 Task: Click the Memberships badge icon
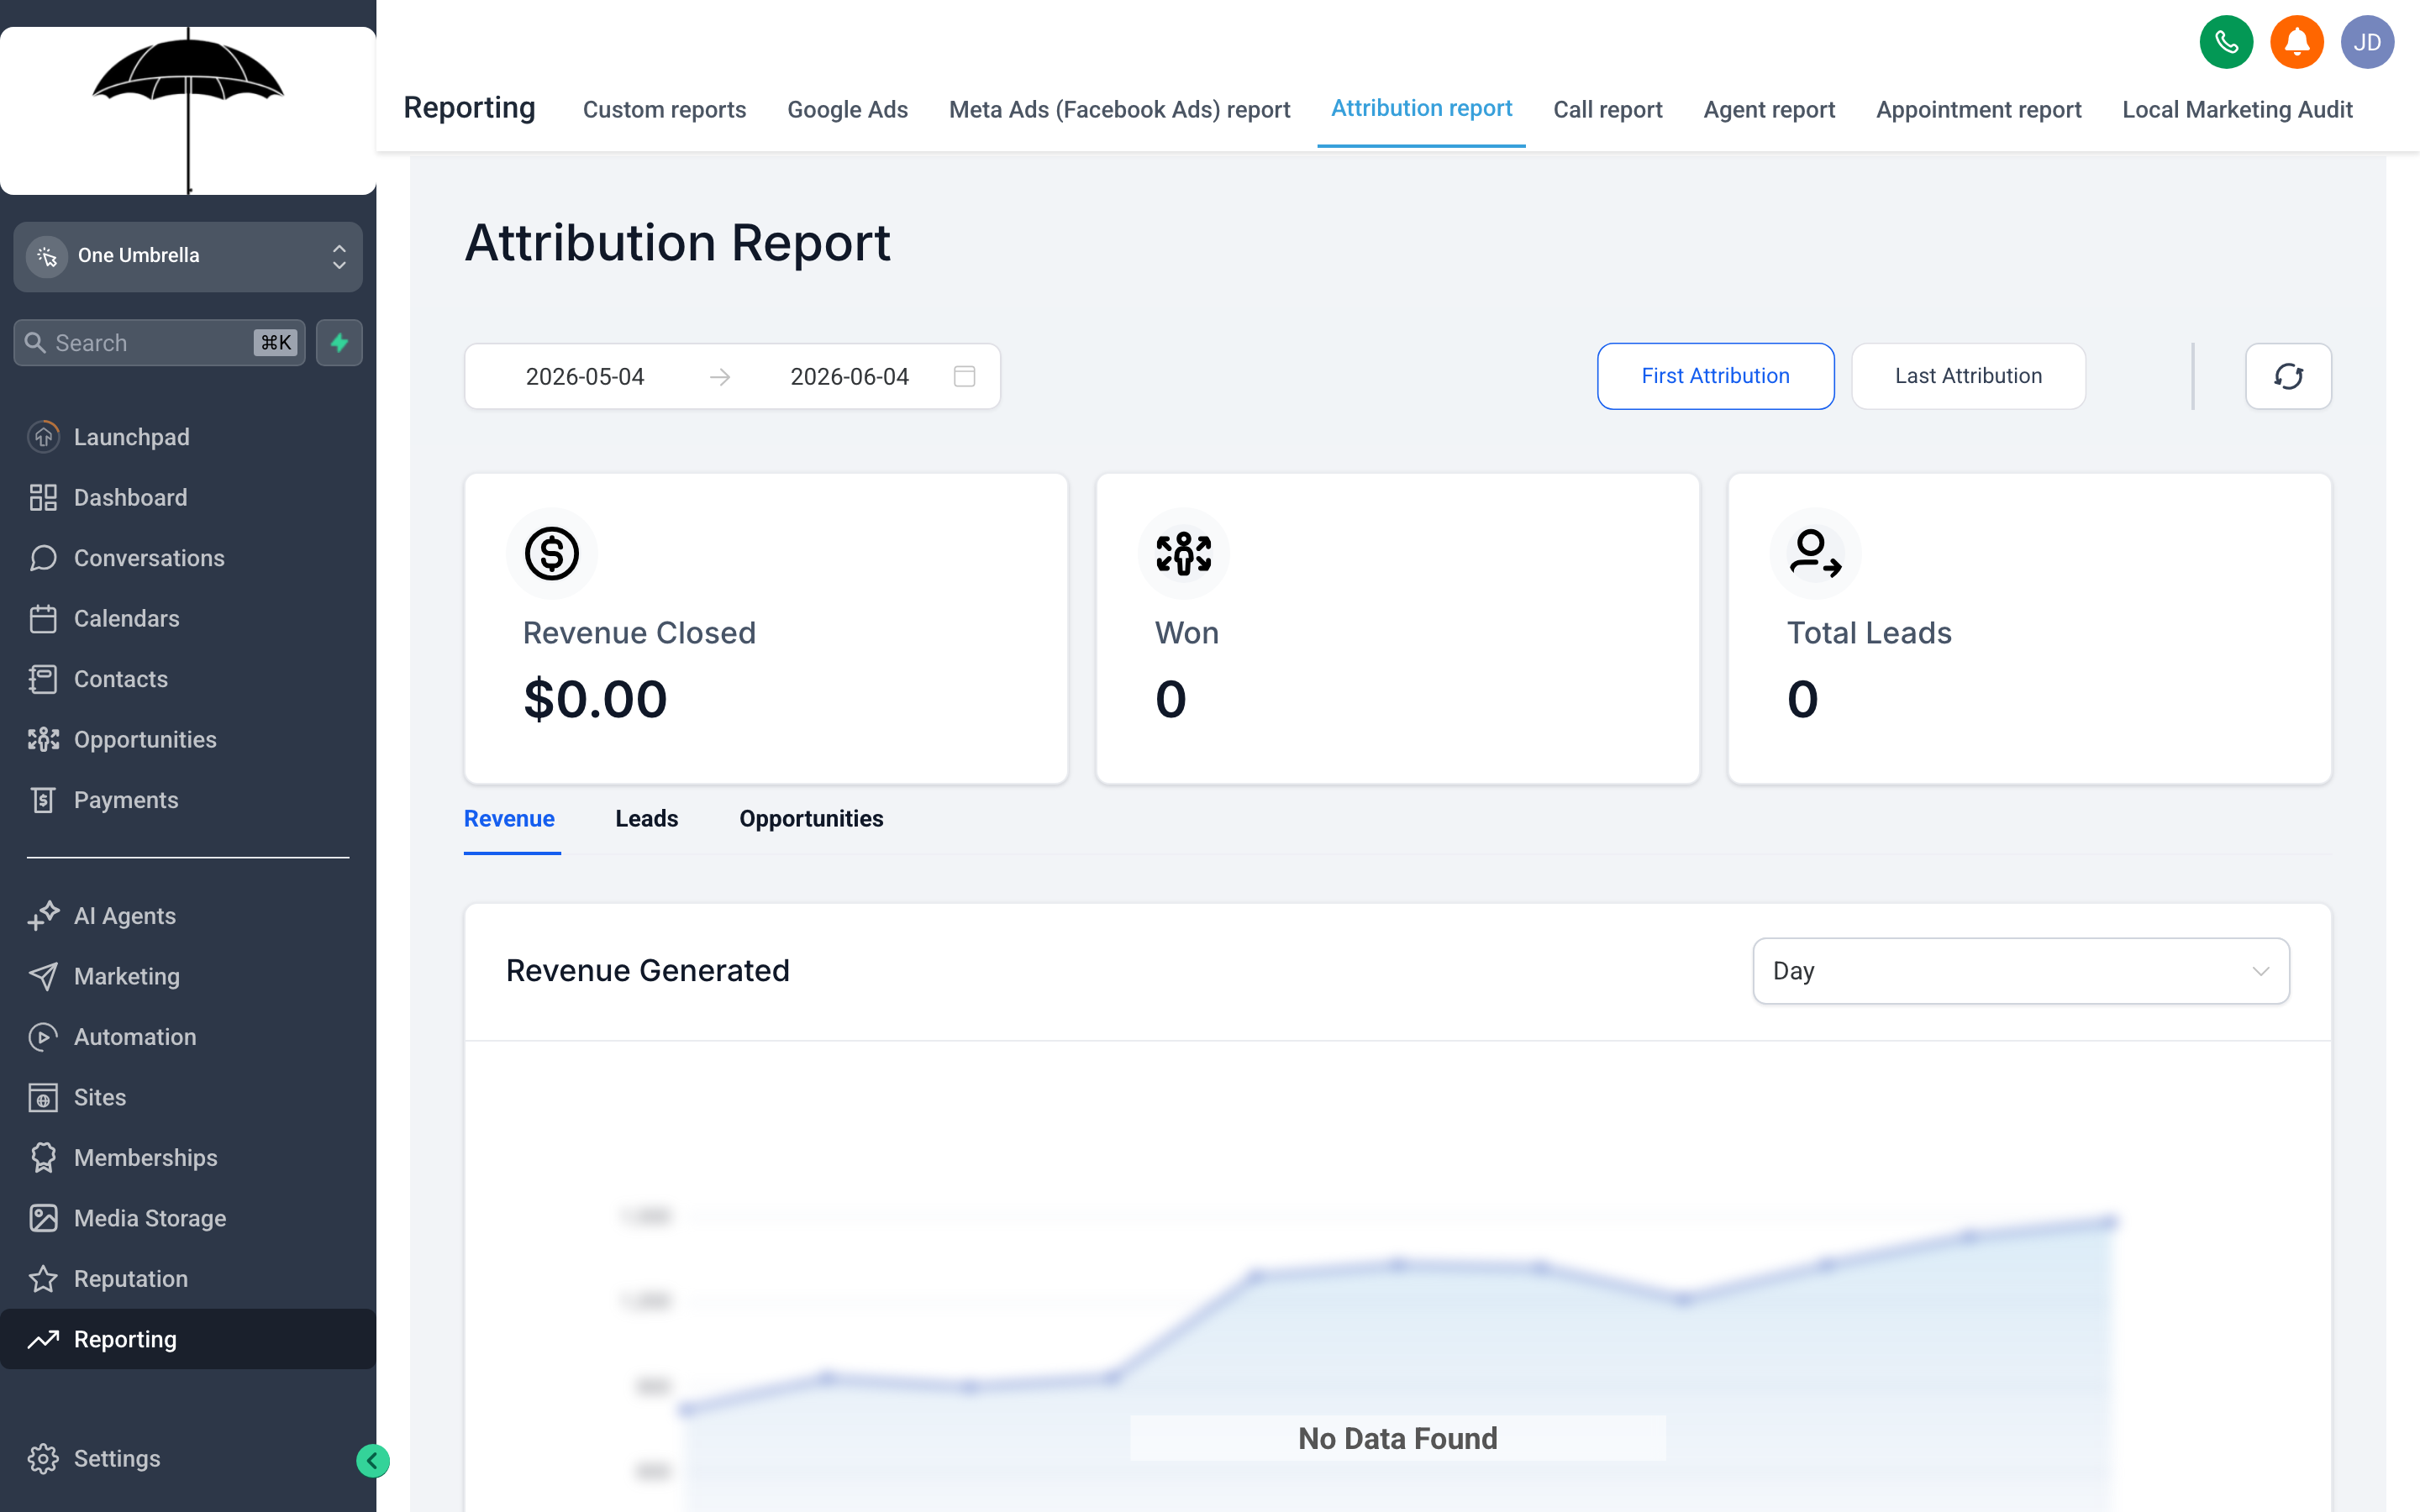[x=43, y=1158]
